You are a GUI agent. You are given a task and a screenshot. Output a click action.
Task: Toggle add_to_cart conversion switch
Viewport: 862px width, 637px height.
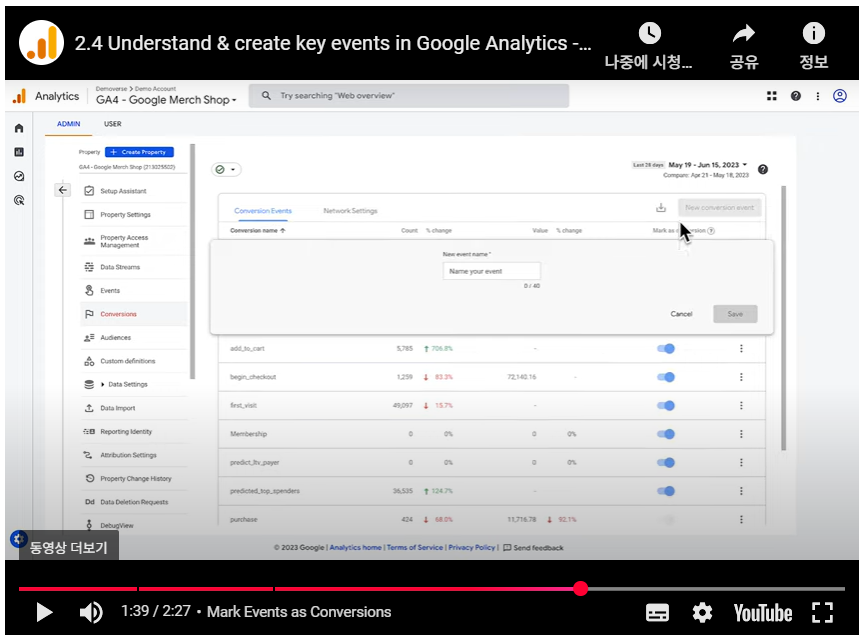pos(666,348)
